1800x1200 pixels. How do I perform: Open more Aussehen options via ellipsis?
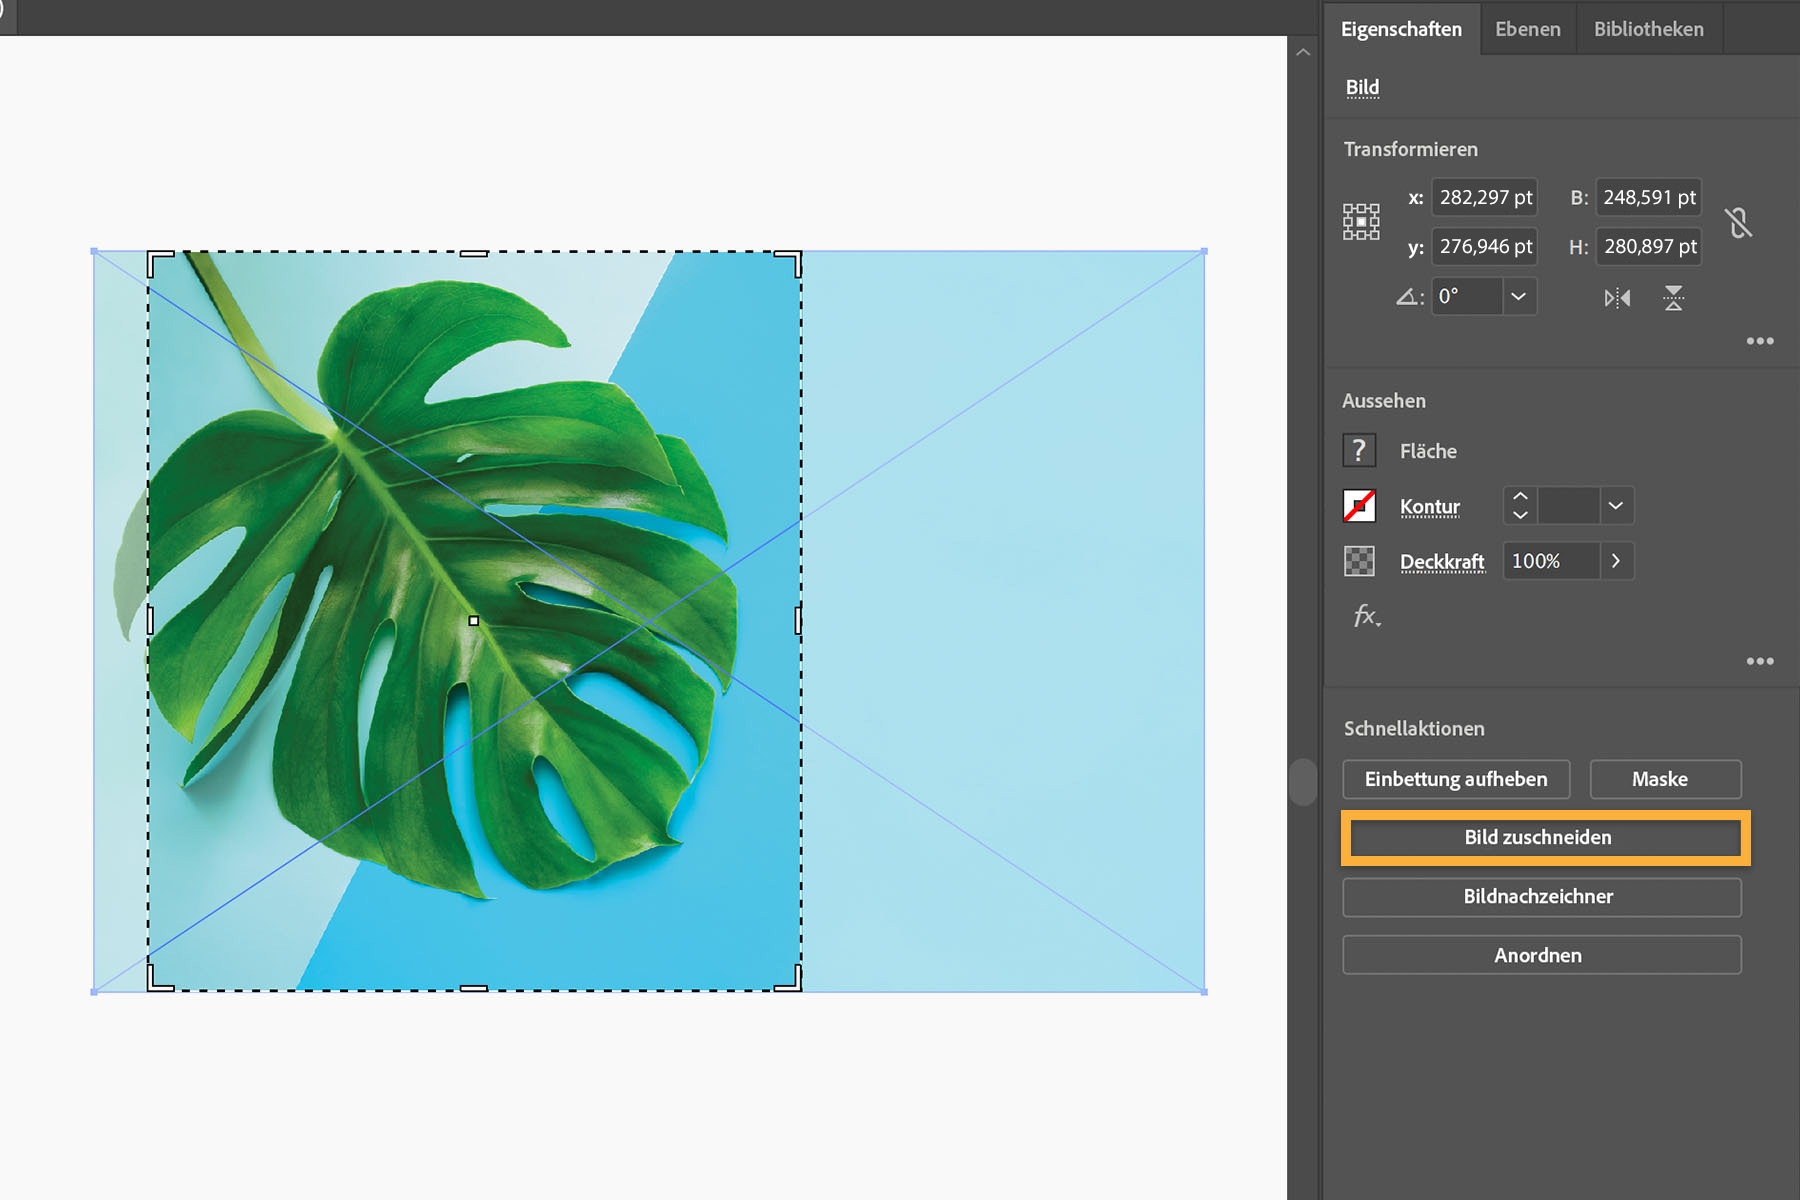point(1760,661)
